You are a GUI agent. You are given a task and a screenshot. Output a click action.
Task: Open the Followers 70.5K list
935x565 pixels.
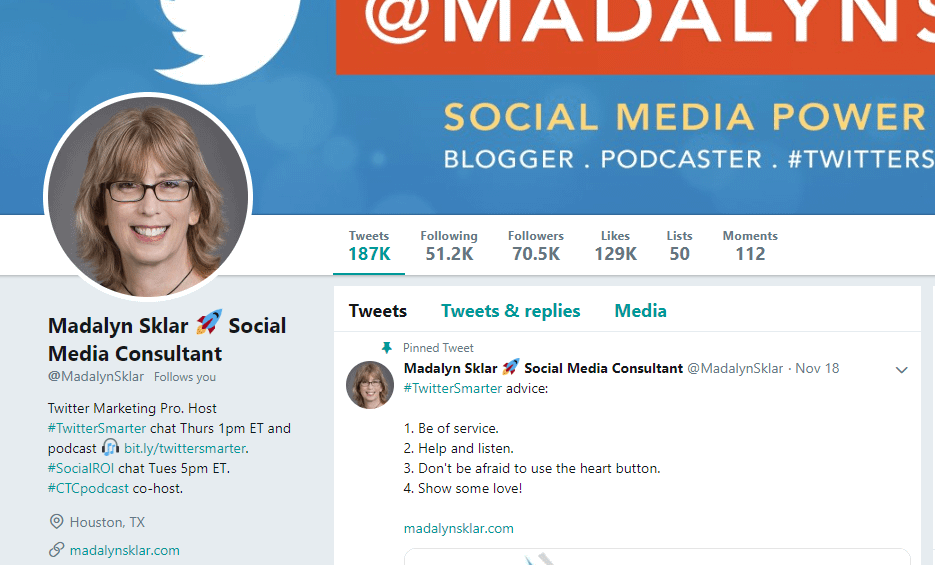click(x=535, y=246)
